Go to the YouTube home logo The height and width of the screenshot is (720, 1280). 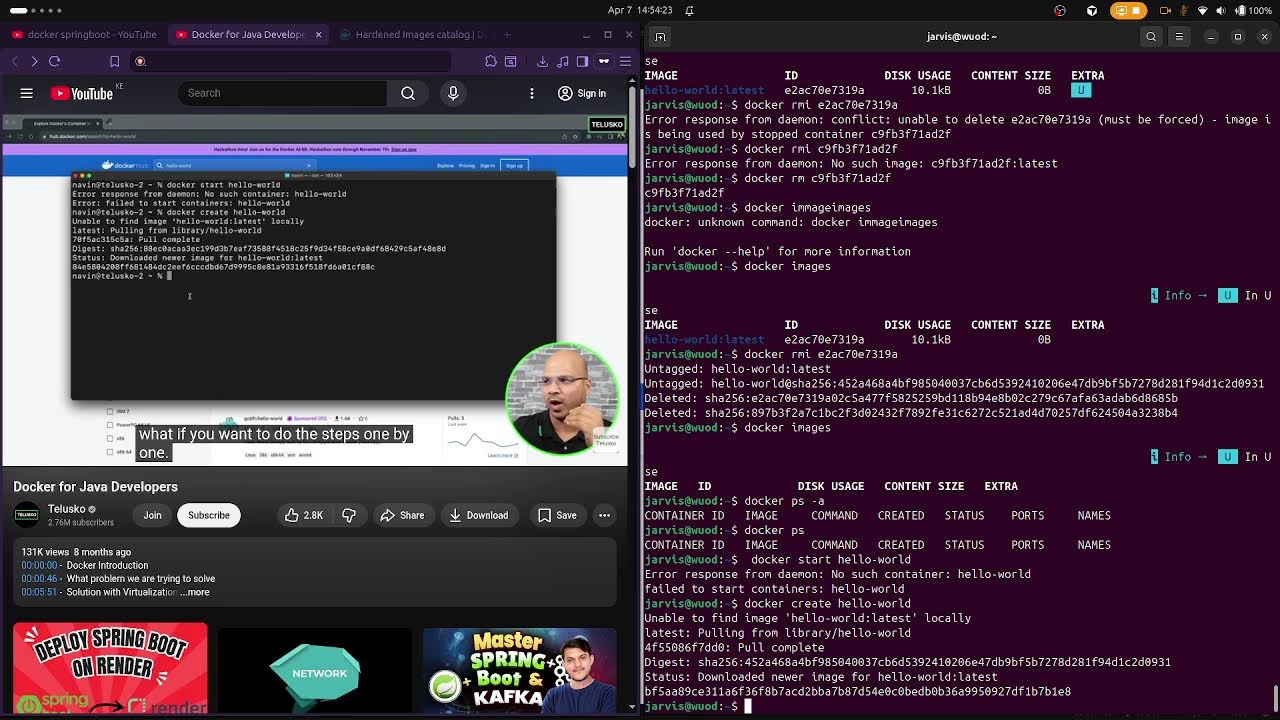83,93
